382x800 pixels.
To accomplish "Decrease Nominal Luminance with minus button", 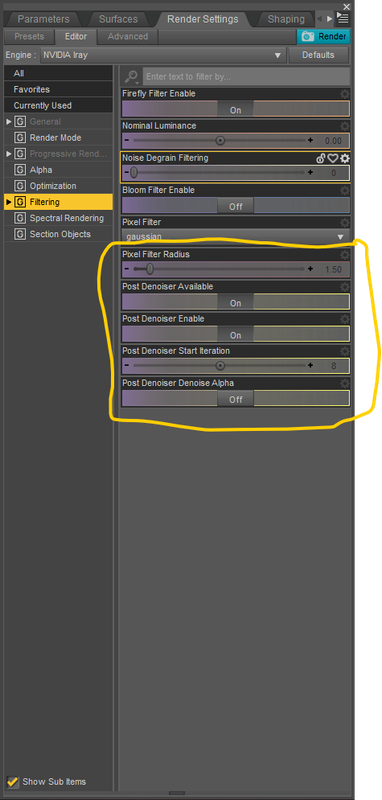I will tap(126, 140).
